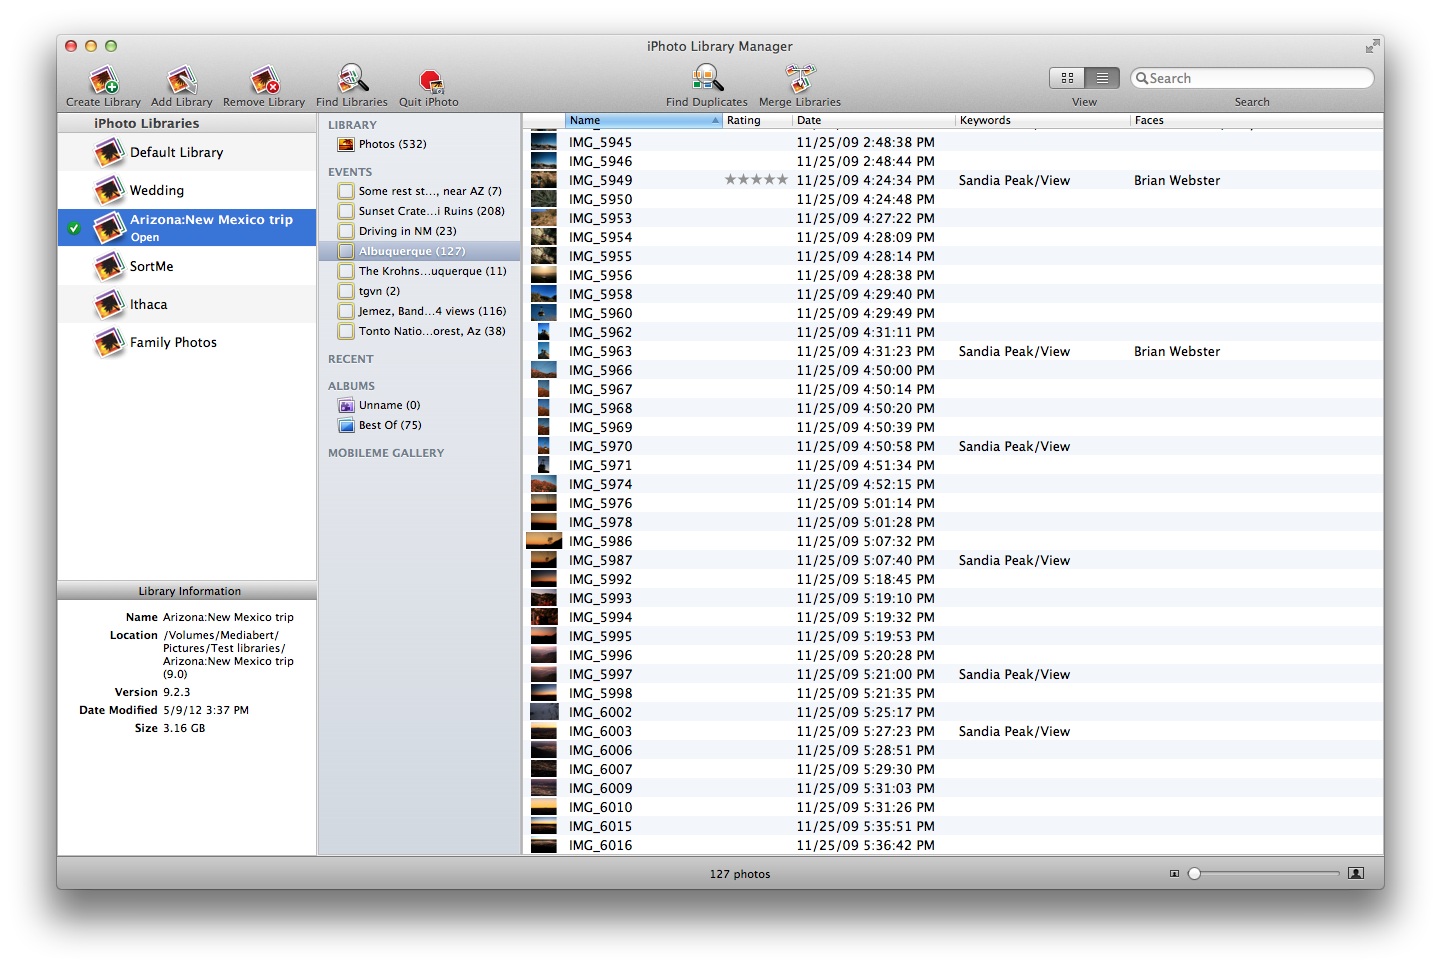
Task: Click the large thumbnail zoom-in icon
Action: coord(1356,873)
